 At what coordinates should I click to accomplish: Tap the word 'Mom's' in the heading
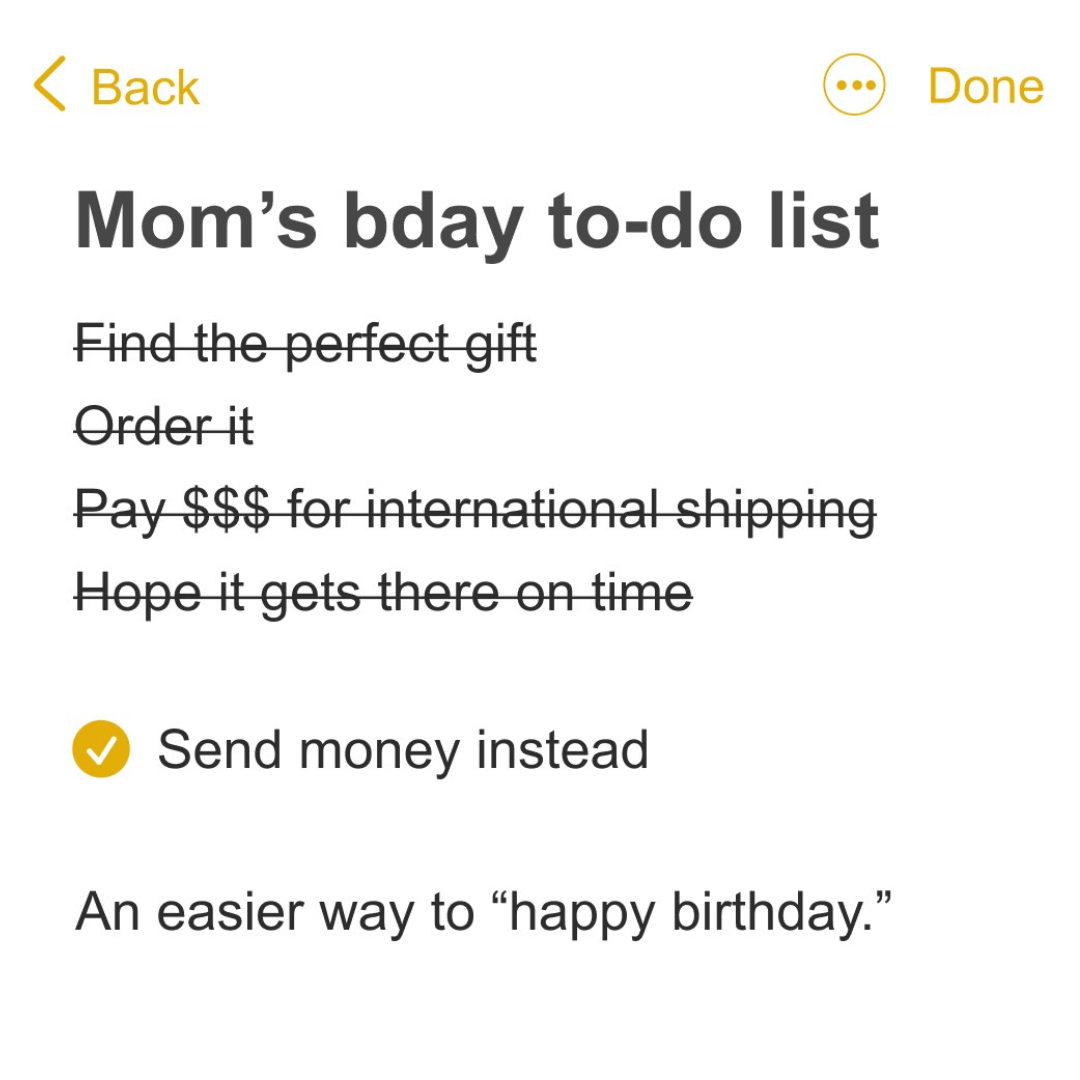coord(196,221)
